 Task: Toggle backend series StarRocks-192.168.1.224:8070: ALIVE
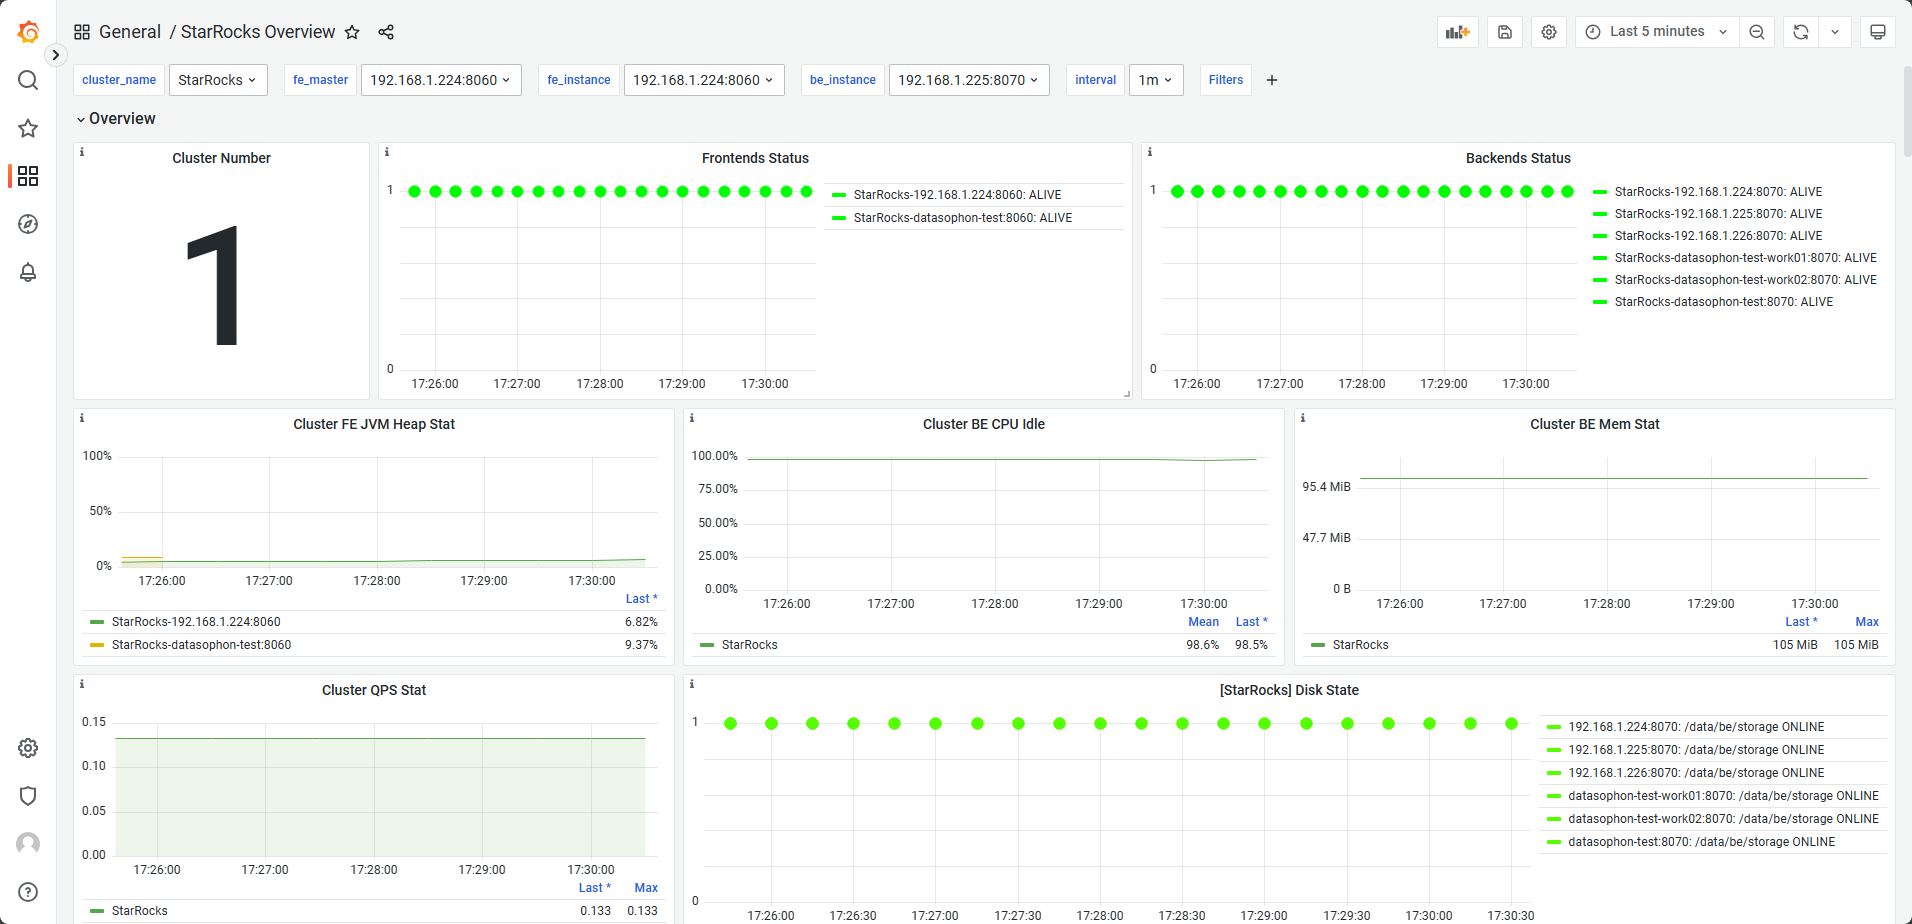pos(1718,192)
